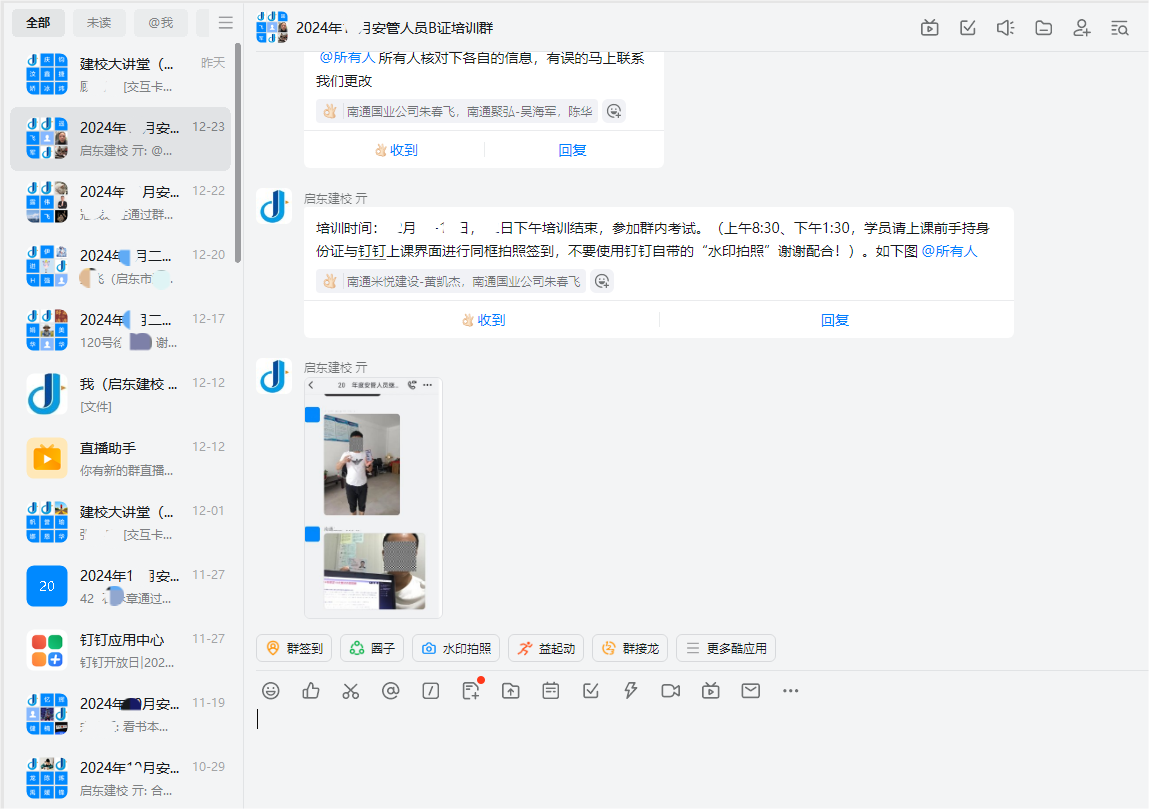Open the sign-in example screenshot image
This screenshot has width=1149, height=809.
[x=374, y=498]
